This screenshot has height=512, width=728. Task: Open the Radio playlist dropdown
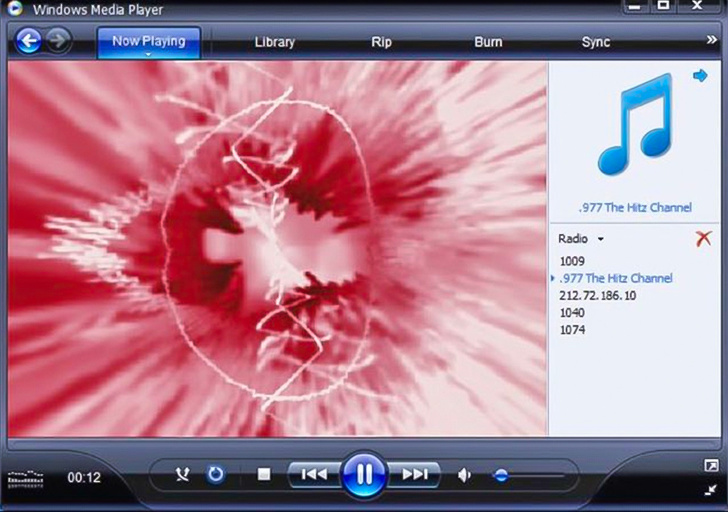(600, 240)
